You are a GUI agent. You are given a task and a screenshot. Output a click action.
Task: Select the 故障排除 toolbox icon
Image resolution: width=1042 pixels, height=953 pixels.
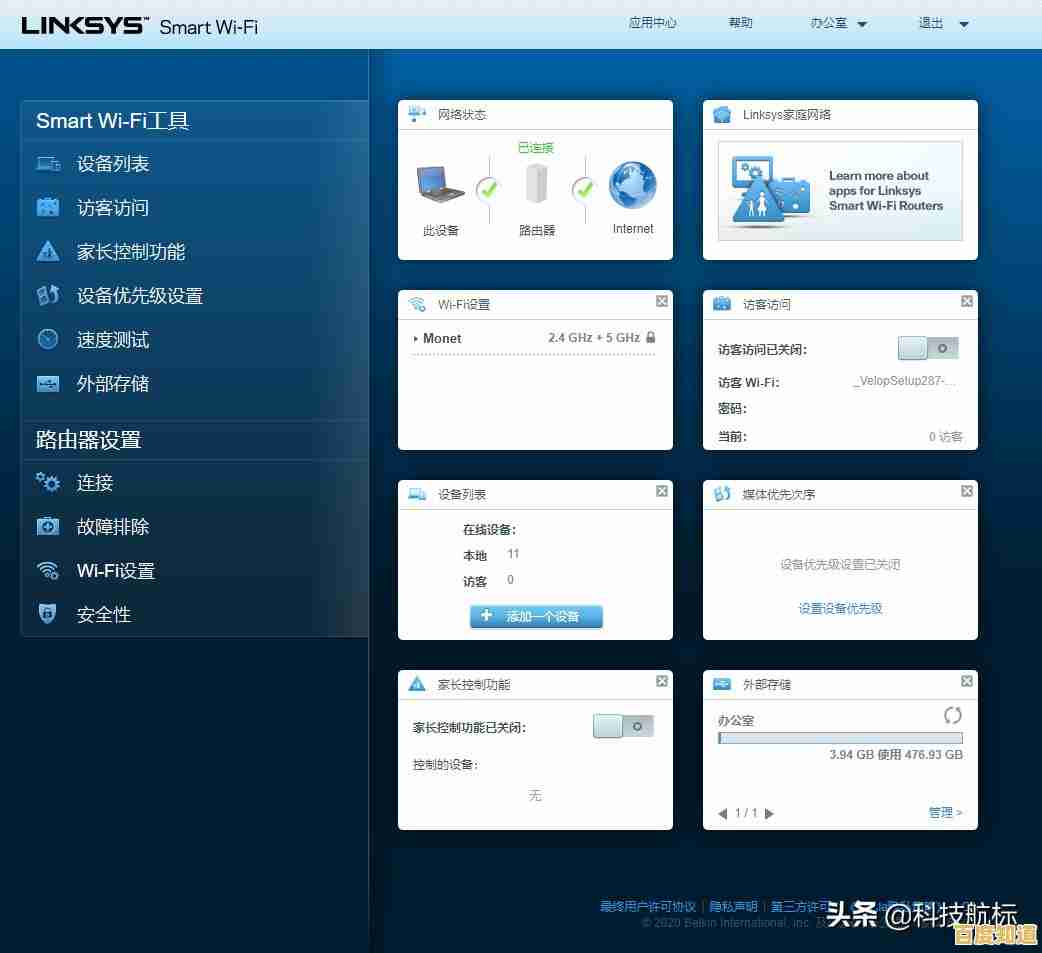click(x=47, y=527)
